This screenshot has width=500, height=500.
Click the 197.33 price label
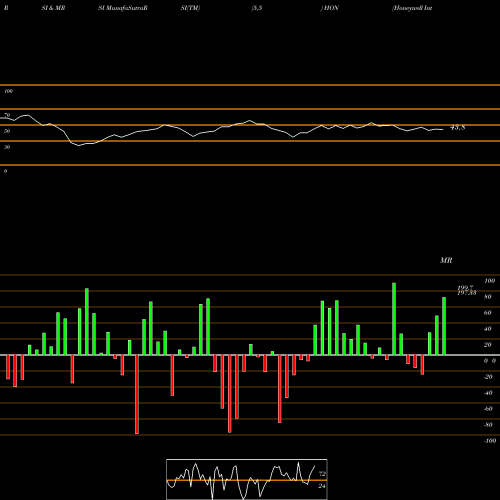(x=466, y=293)
